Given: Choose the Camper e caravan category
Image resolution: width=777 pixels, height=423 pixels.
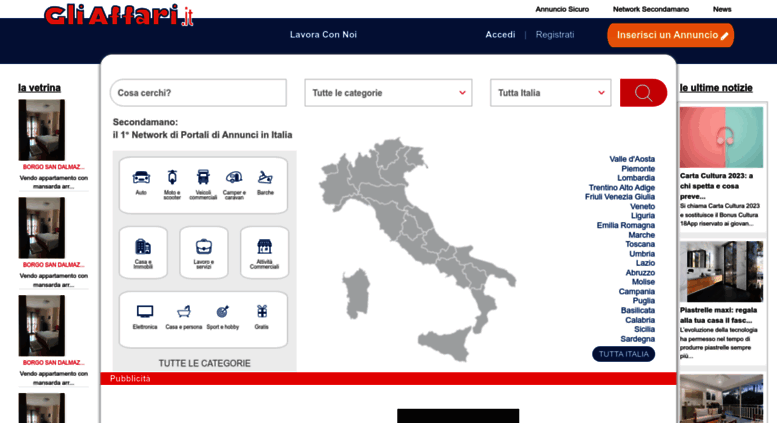Looking at the screenshot, I should 234,184.
